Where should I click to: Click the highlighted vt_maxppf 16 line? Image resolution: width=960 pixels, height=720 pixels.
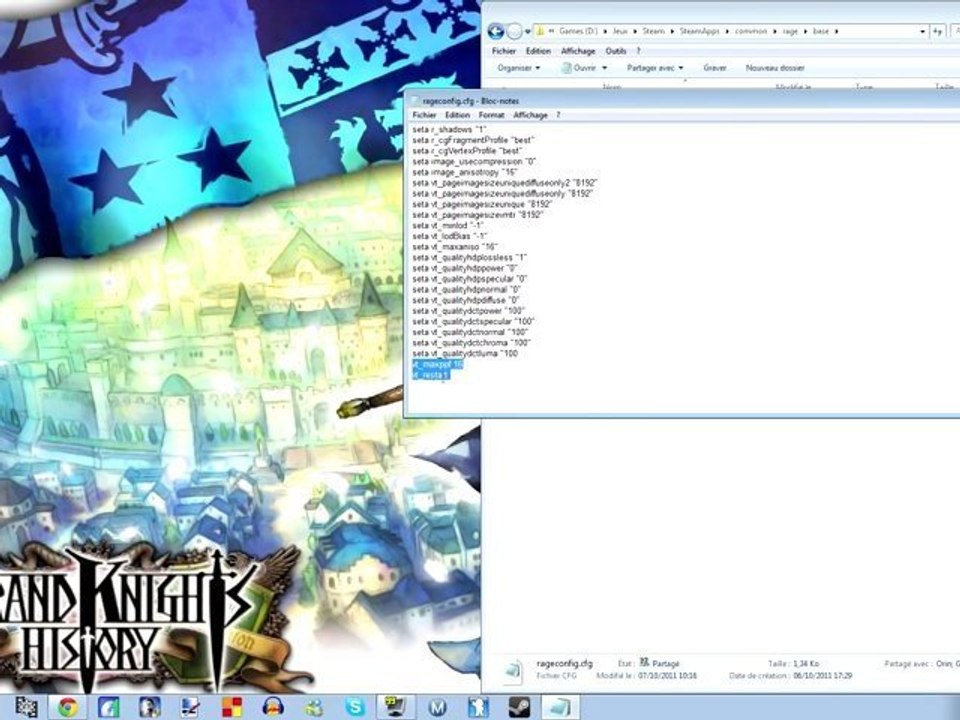click(x=438, y=364)
